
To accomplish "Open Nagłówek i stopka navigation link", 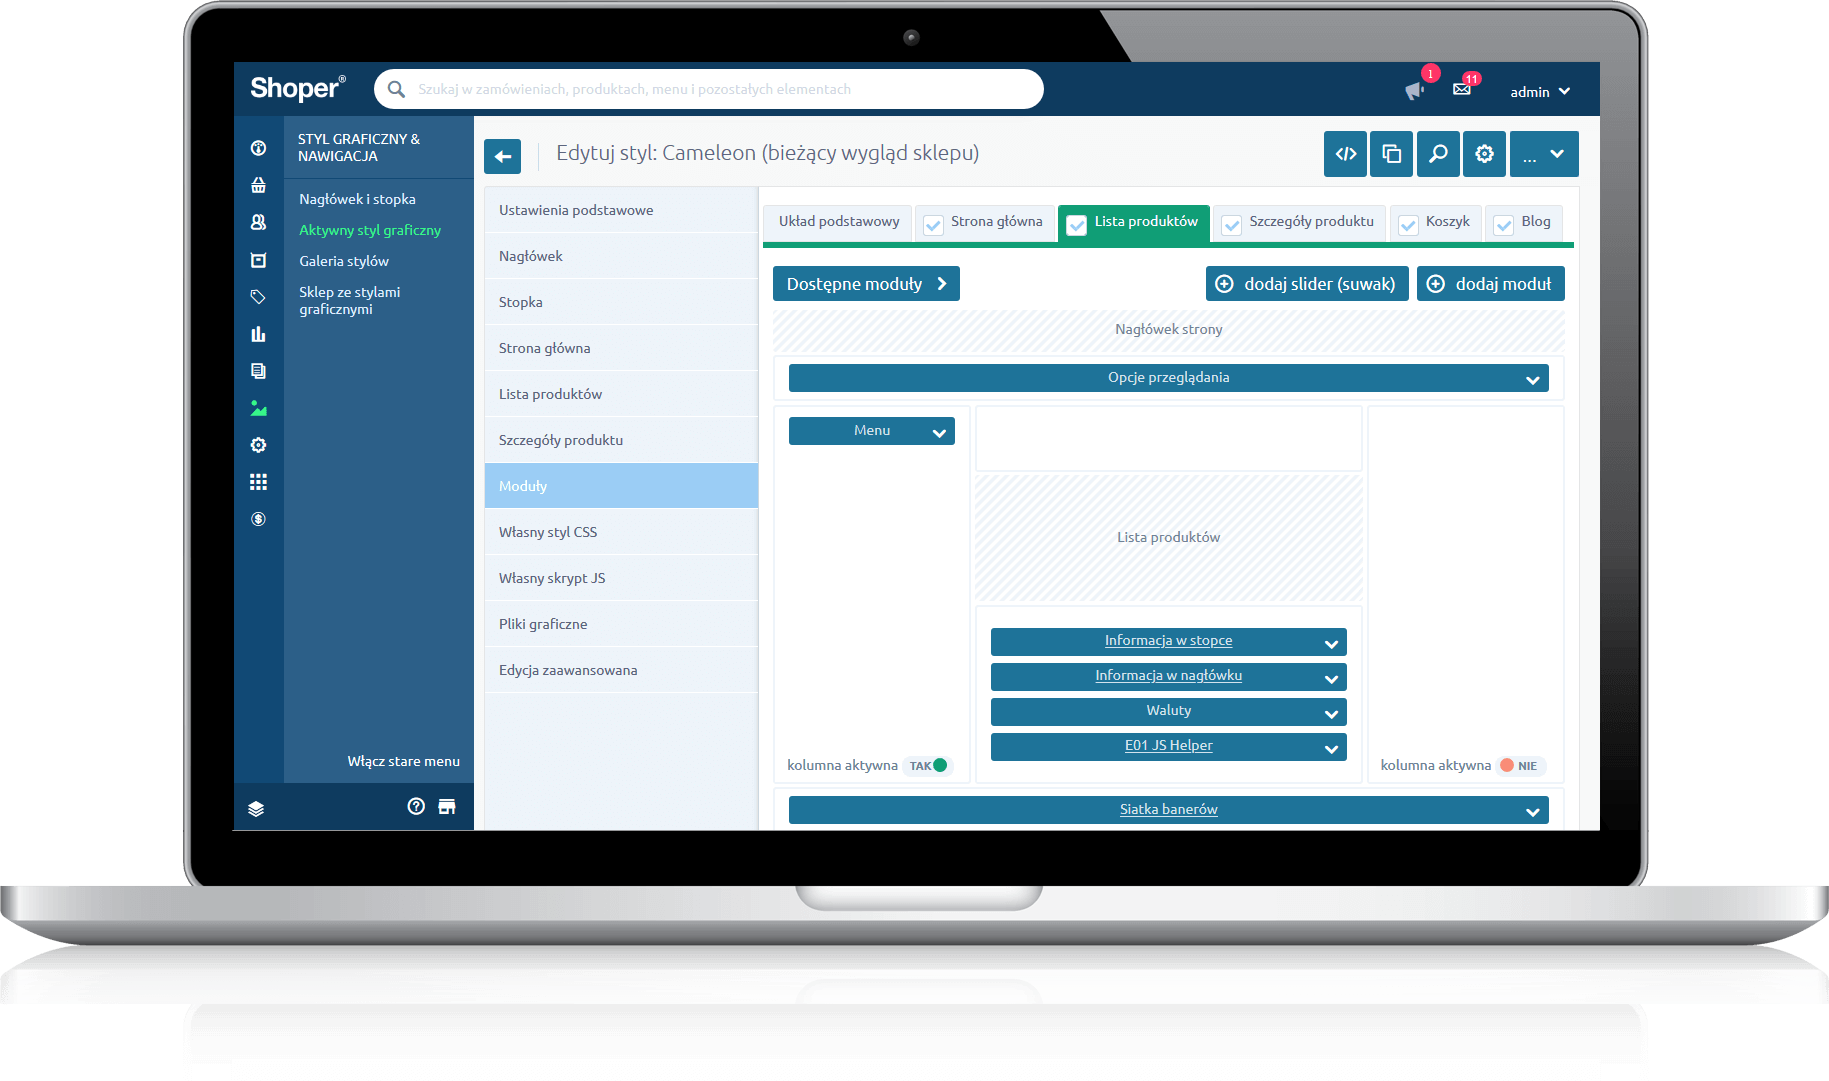I will tap(357, 199).
